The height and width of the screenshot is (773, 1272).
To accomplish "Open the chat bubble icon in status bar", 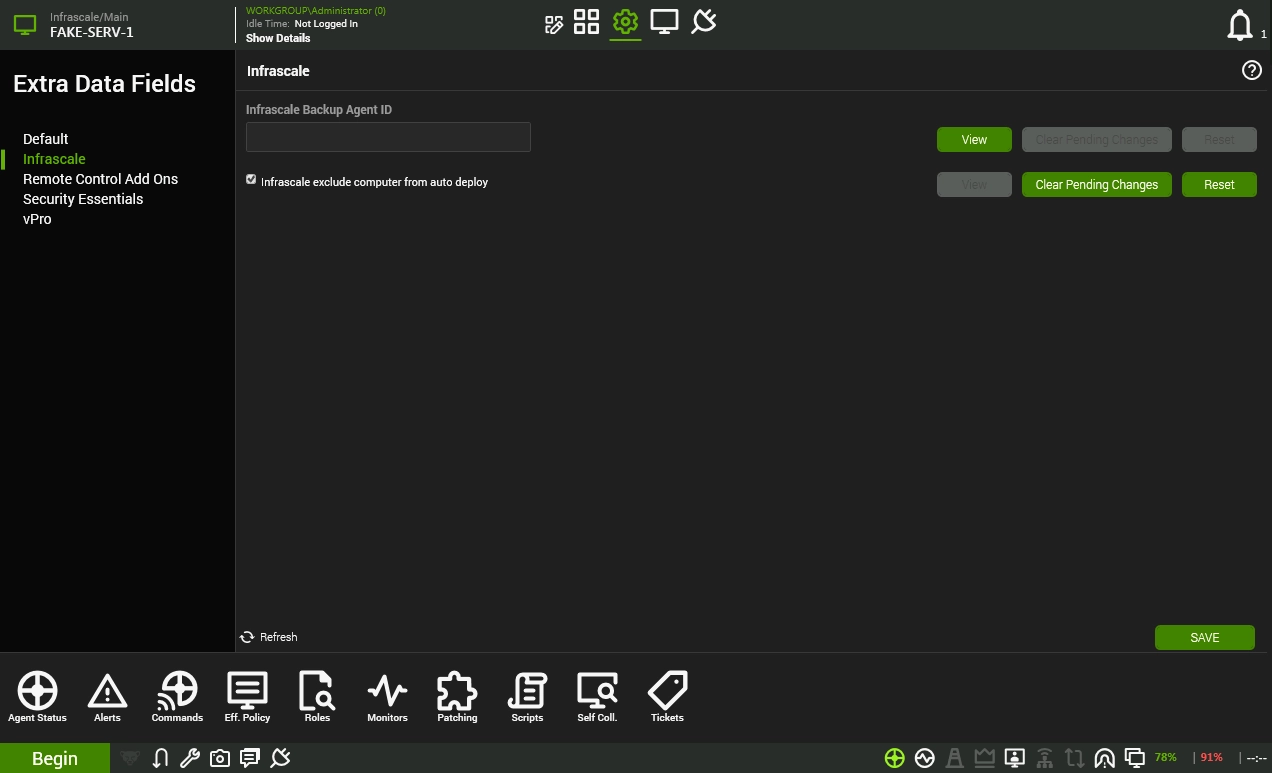I will [250, 758].
